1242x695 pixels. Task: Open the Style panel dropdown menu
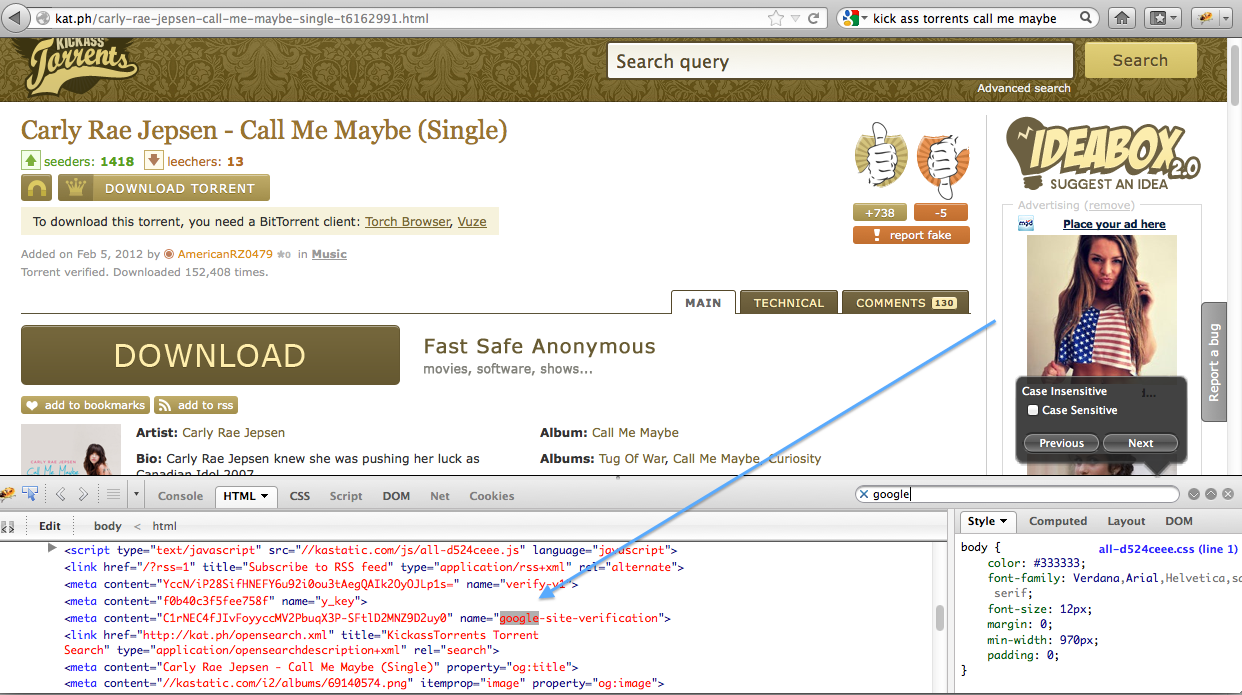click(x=1003, y=522)
